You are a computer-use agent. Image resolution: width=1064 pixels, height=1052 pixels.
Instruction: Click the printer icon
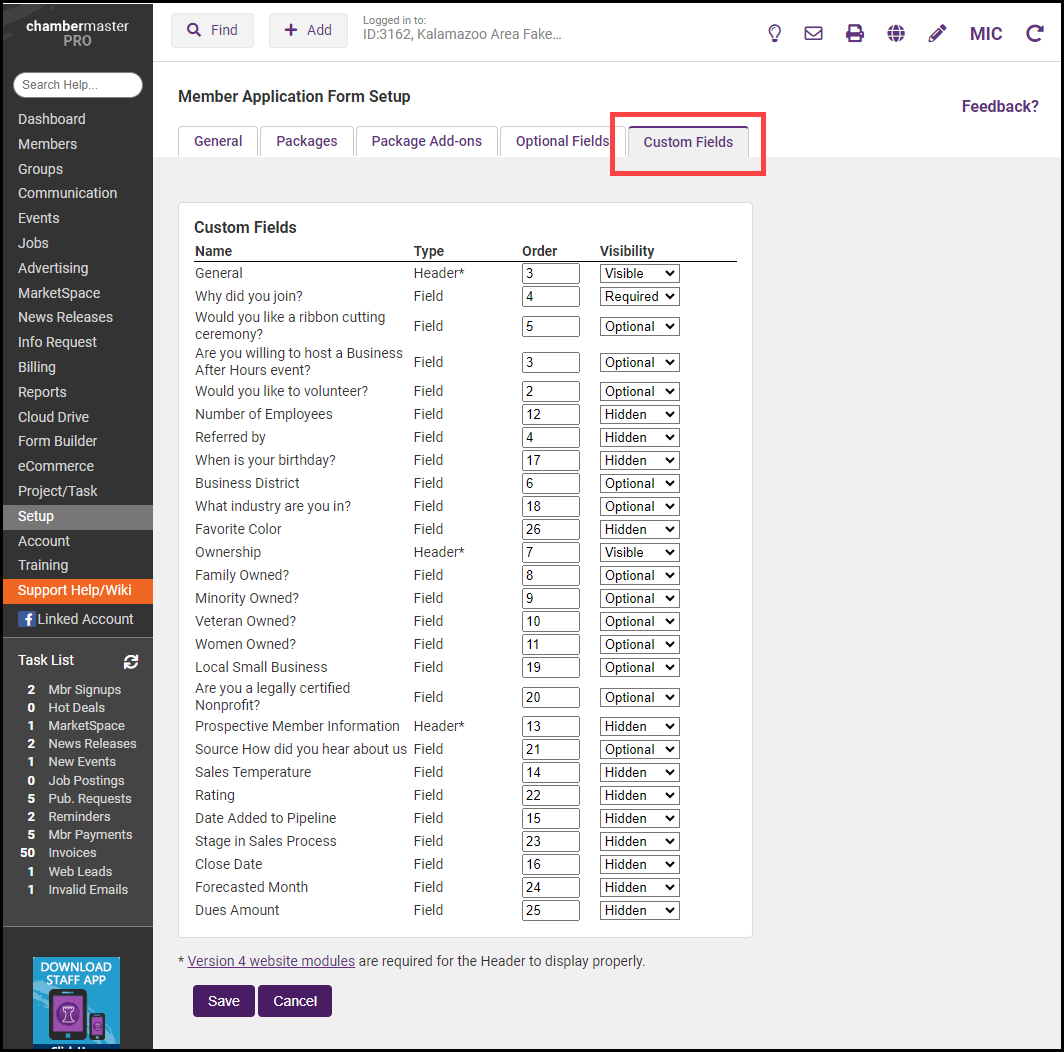click(x=854, y=33)
